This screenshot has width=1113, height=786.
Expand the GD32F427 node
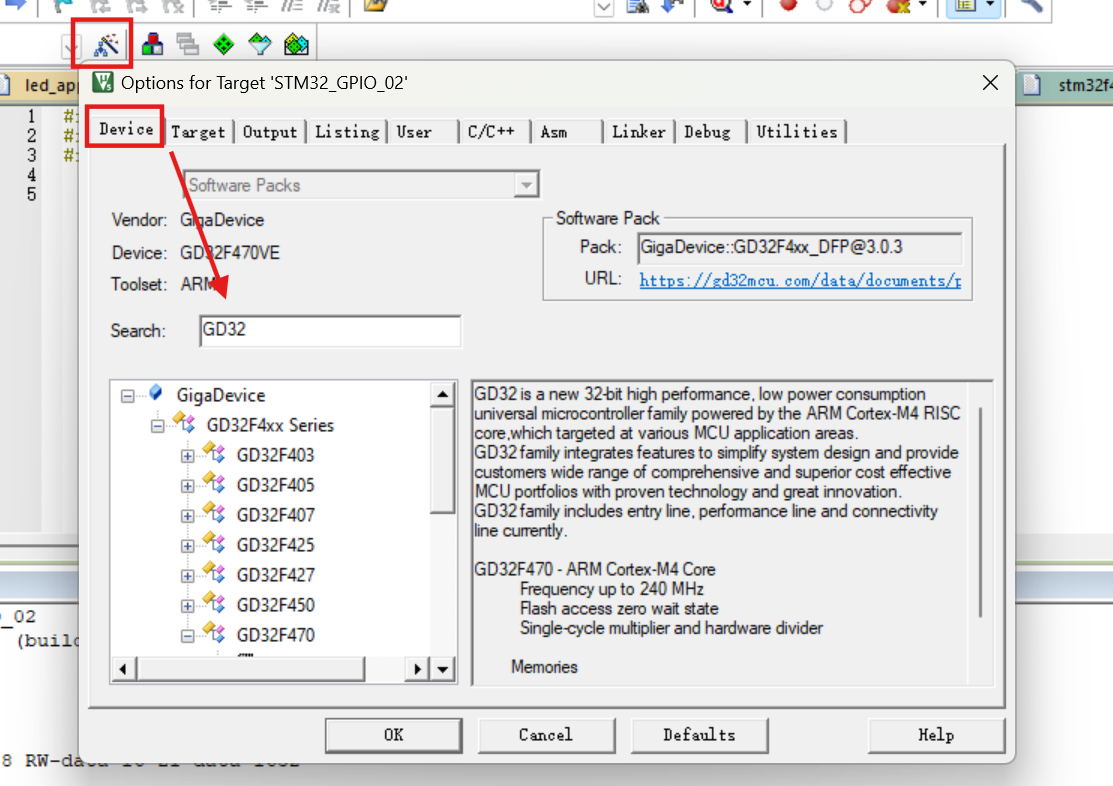coord(187,575)
